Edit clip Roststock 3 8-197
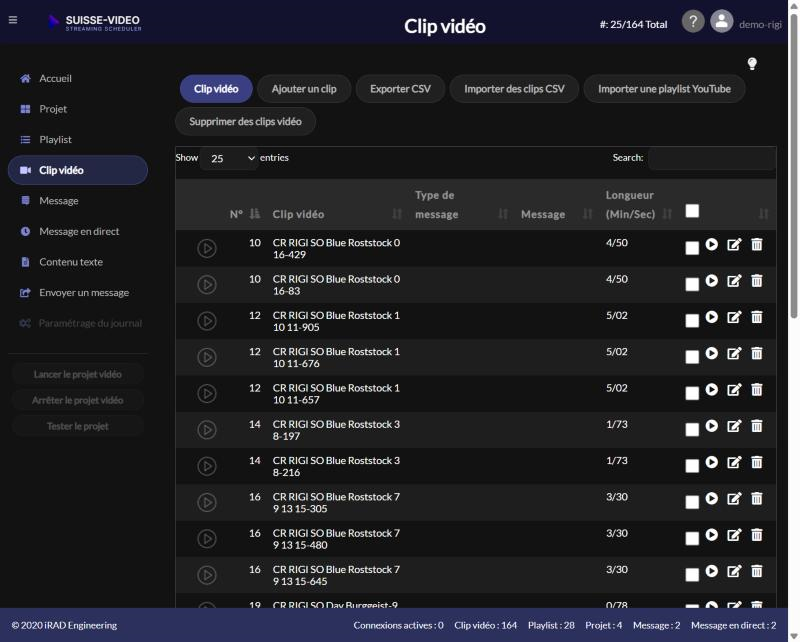The width and height of the screenshot is (800, 642). click(x=734, y=426)
